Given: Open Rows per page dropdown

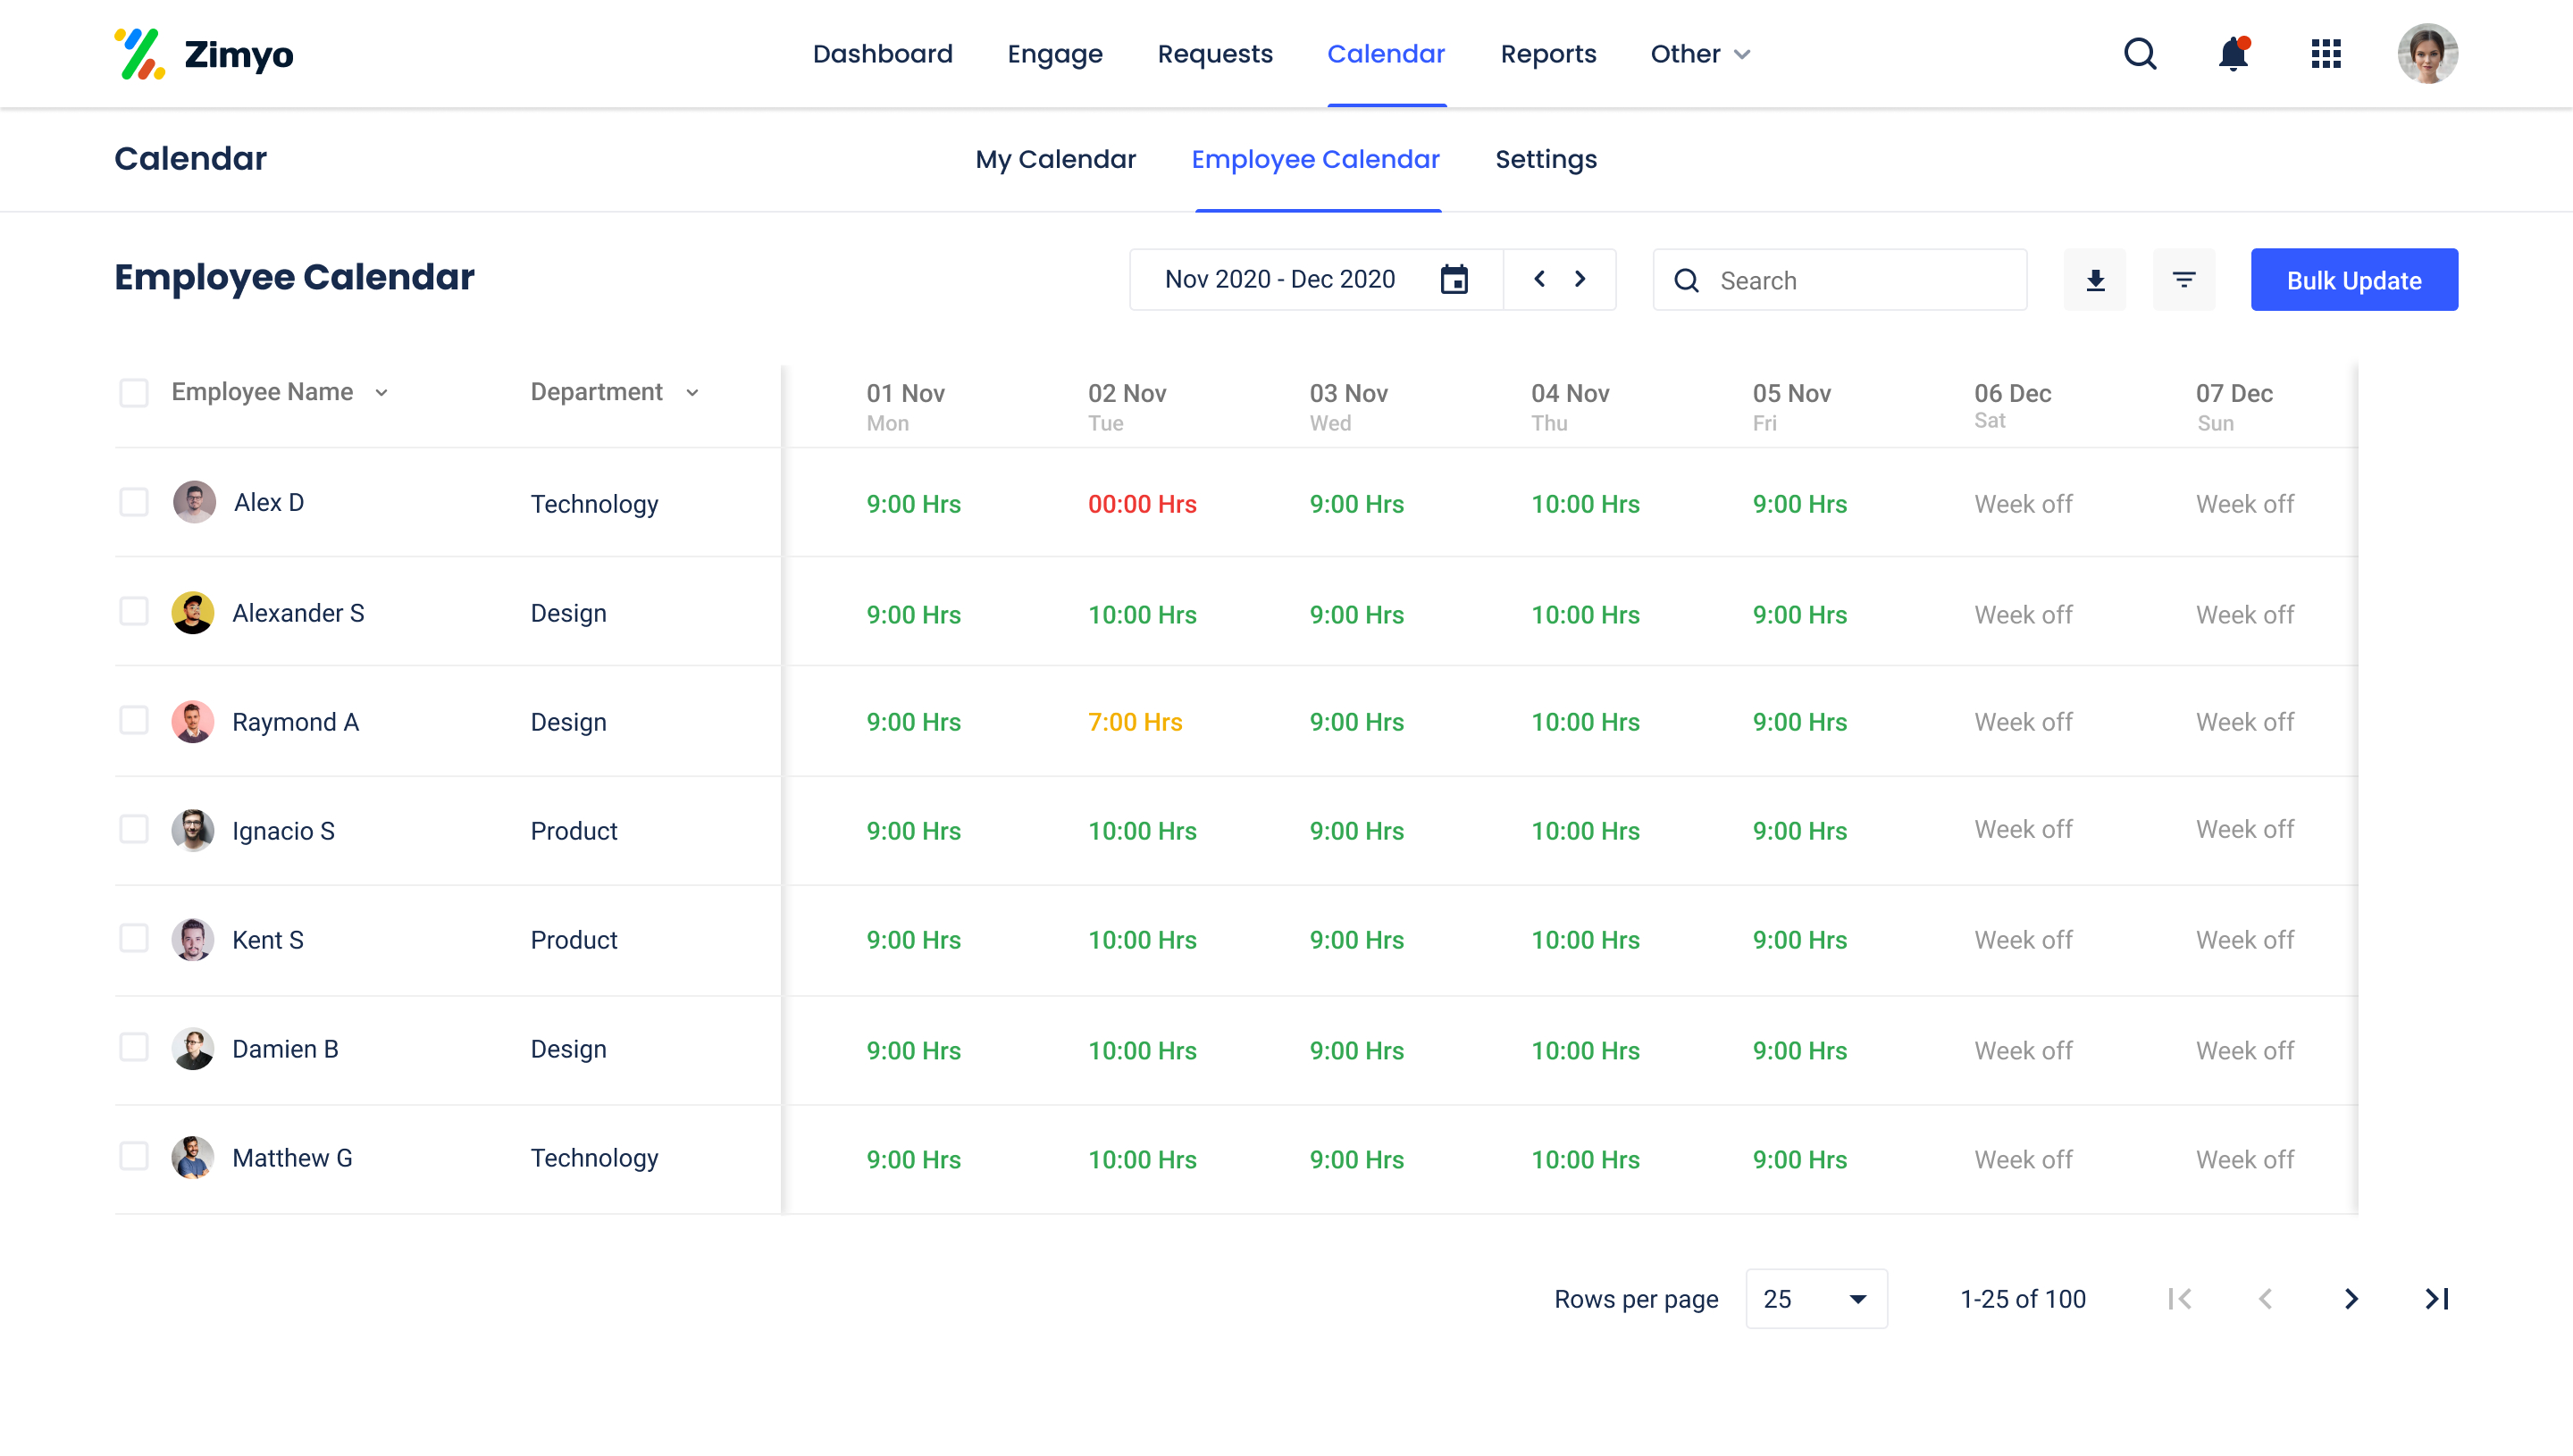Looking at the screenshot, I should (x=1815, y=1299).
